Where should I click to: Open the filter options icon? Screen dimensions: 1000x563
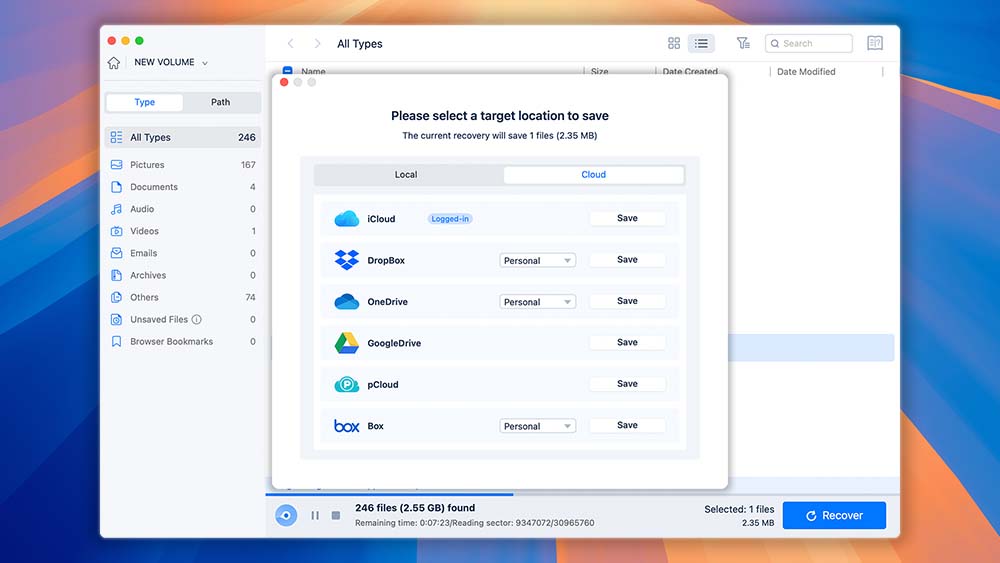pyautogui.click(x=743, y=43)
